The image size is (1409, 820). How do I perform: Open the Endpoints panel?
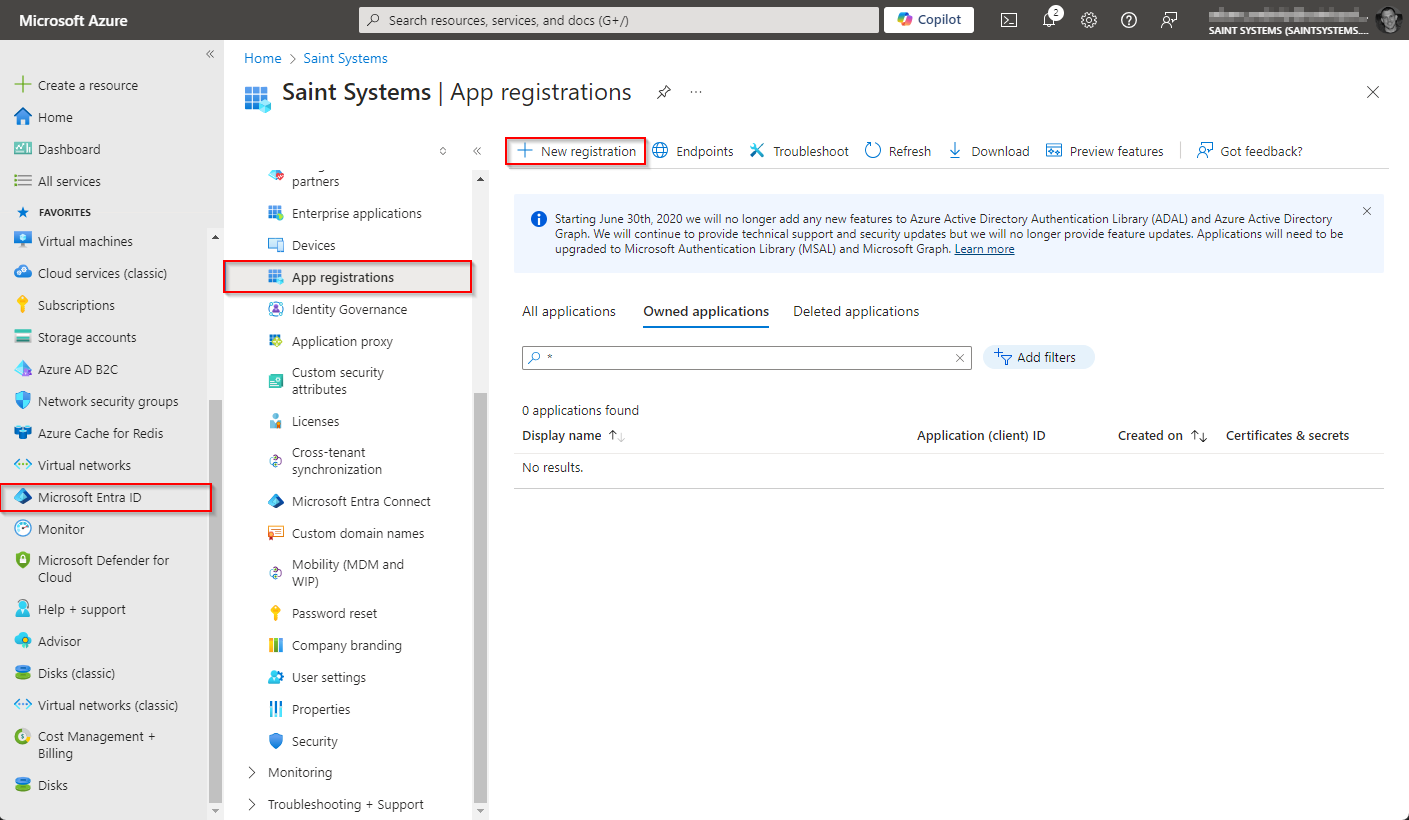point(692,150)
